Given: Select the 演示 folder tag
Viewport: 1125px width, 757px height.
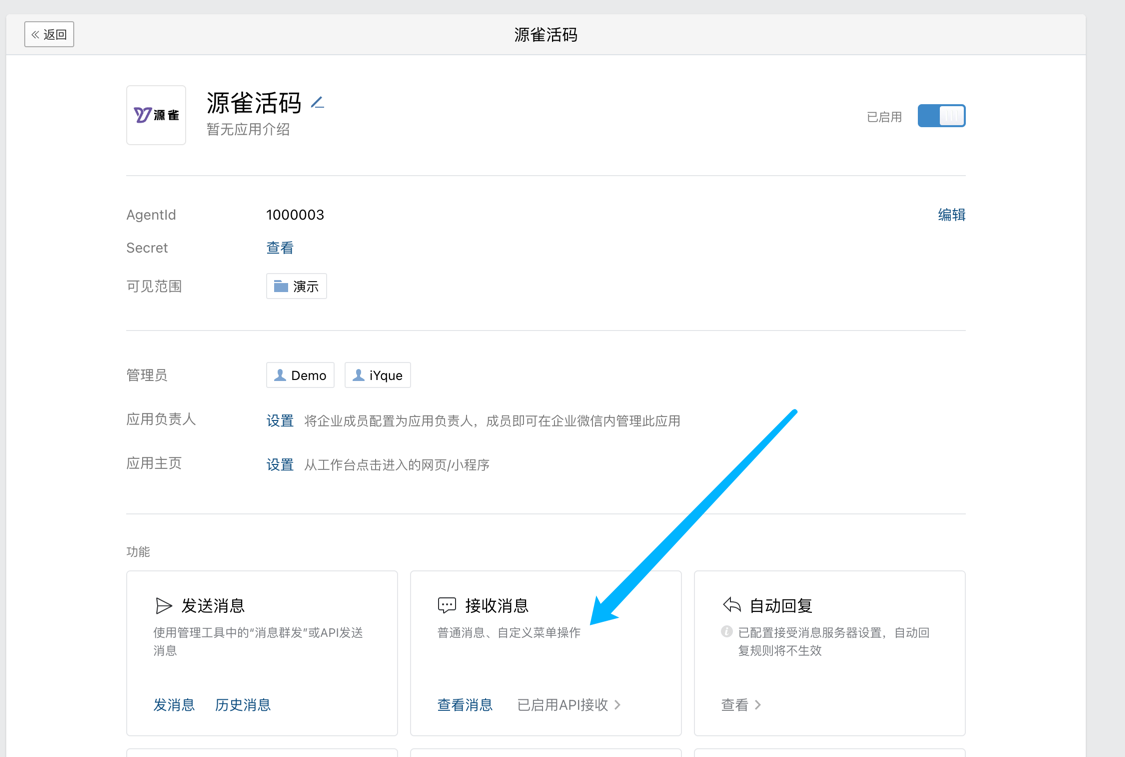Looking at the screenshot, I should (296, 286).
